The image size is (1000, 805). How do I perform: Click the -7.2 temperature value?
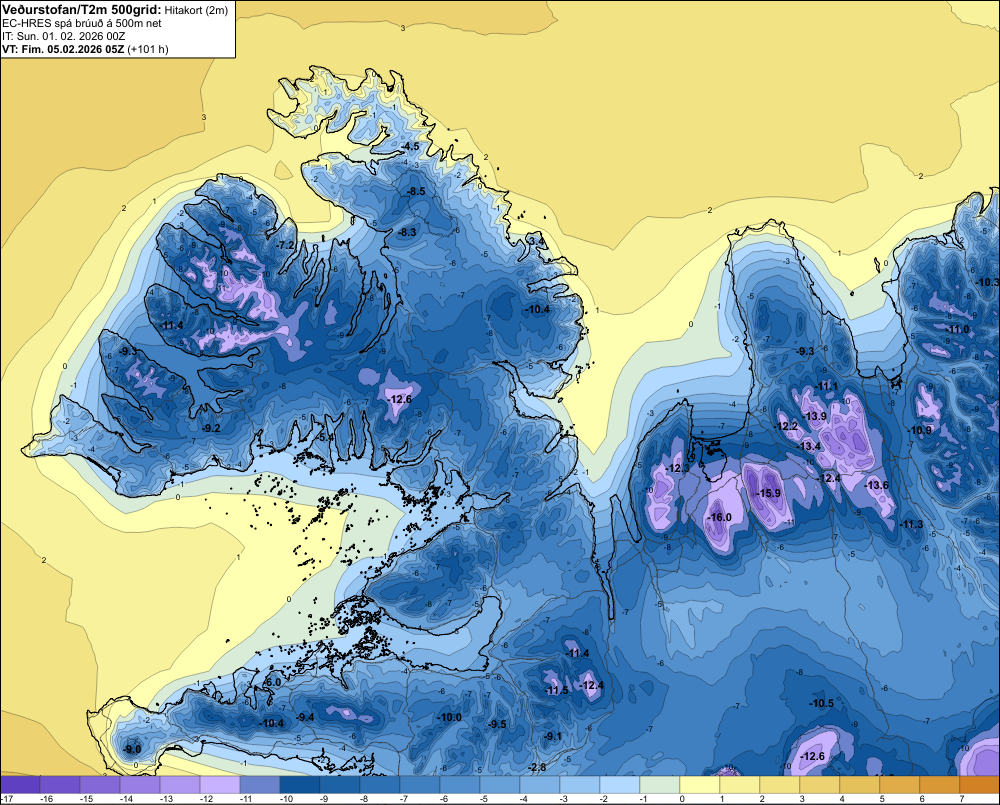(x=286, y=246)
